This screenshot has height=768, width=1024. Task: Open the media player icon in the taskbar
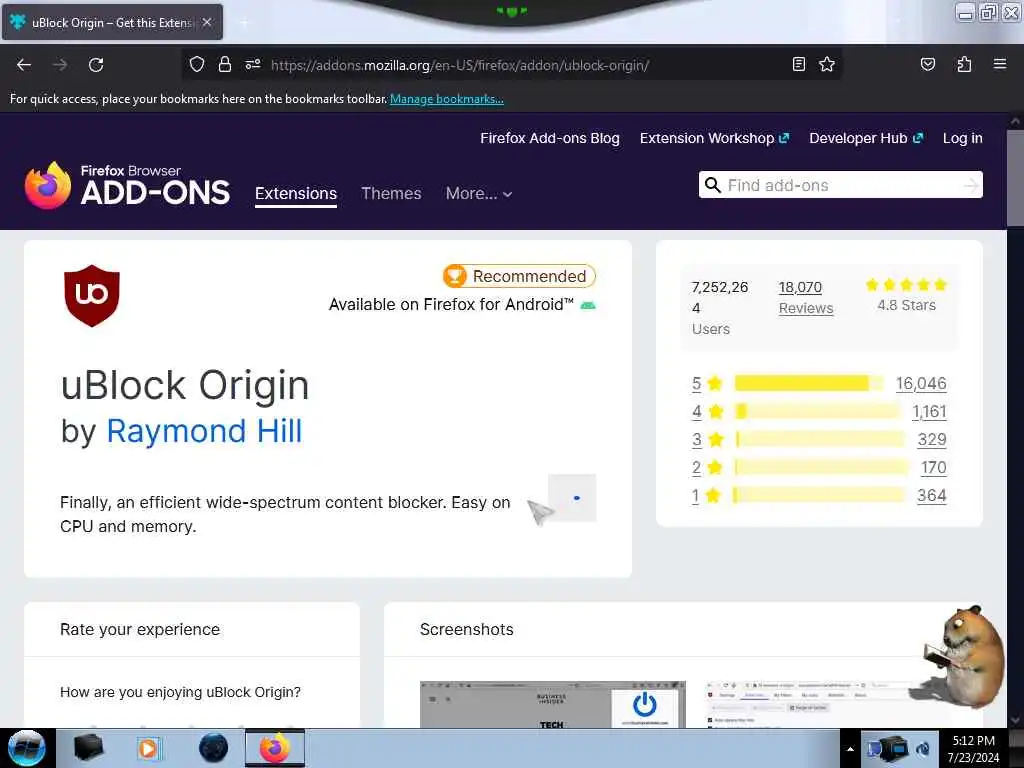(148, 748)
